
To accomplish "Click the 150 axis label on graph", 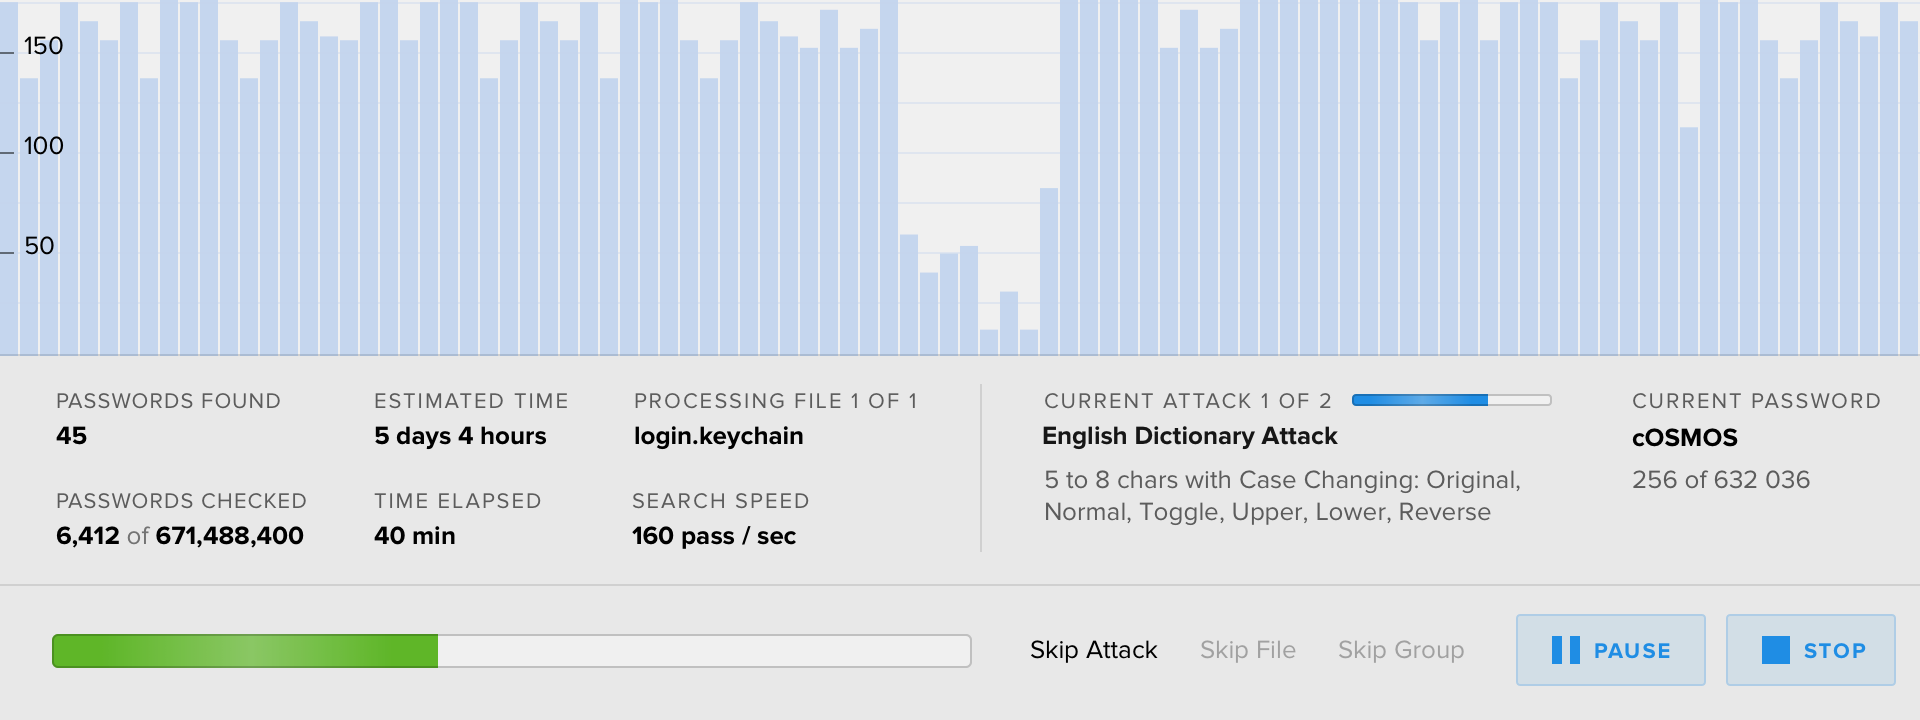I will coord(43,46).
